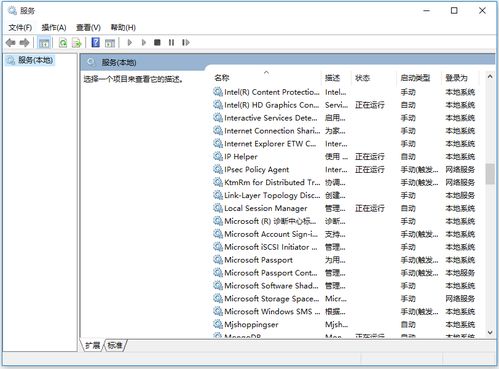Click the gear icon beside Mjshoppingser

point(218,324)
